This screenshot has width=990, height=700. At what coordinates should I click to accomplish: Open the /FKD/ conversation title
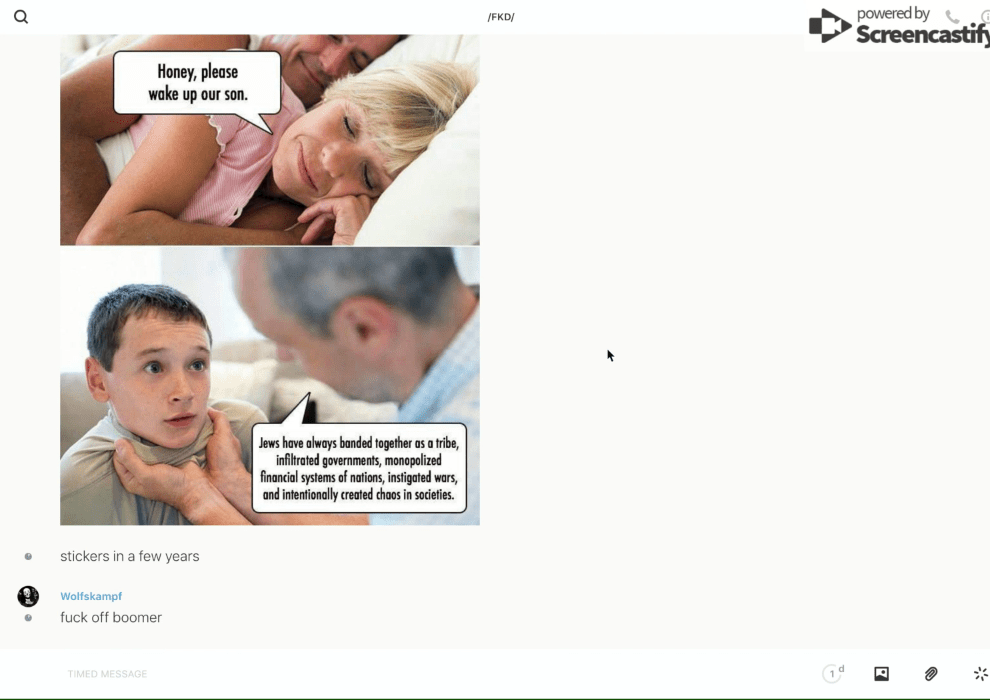click(x=501, y=17)
